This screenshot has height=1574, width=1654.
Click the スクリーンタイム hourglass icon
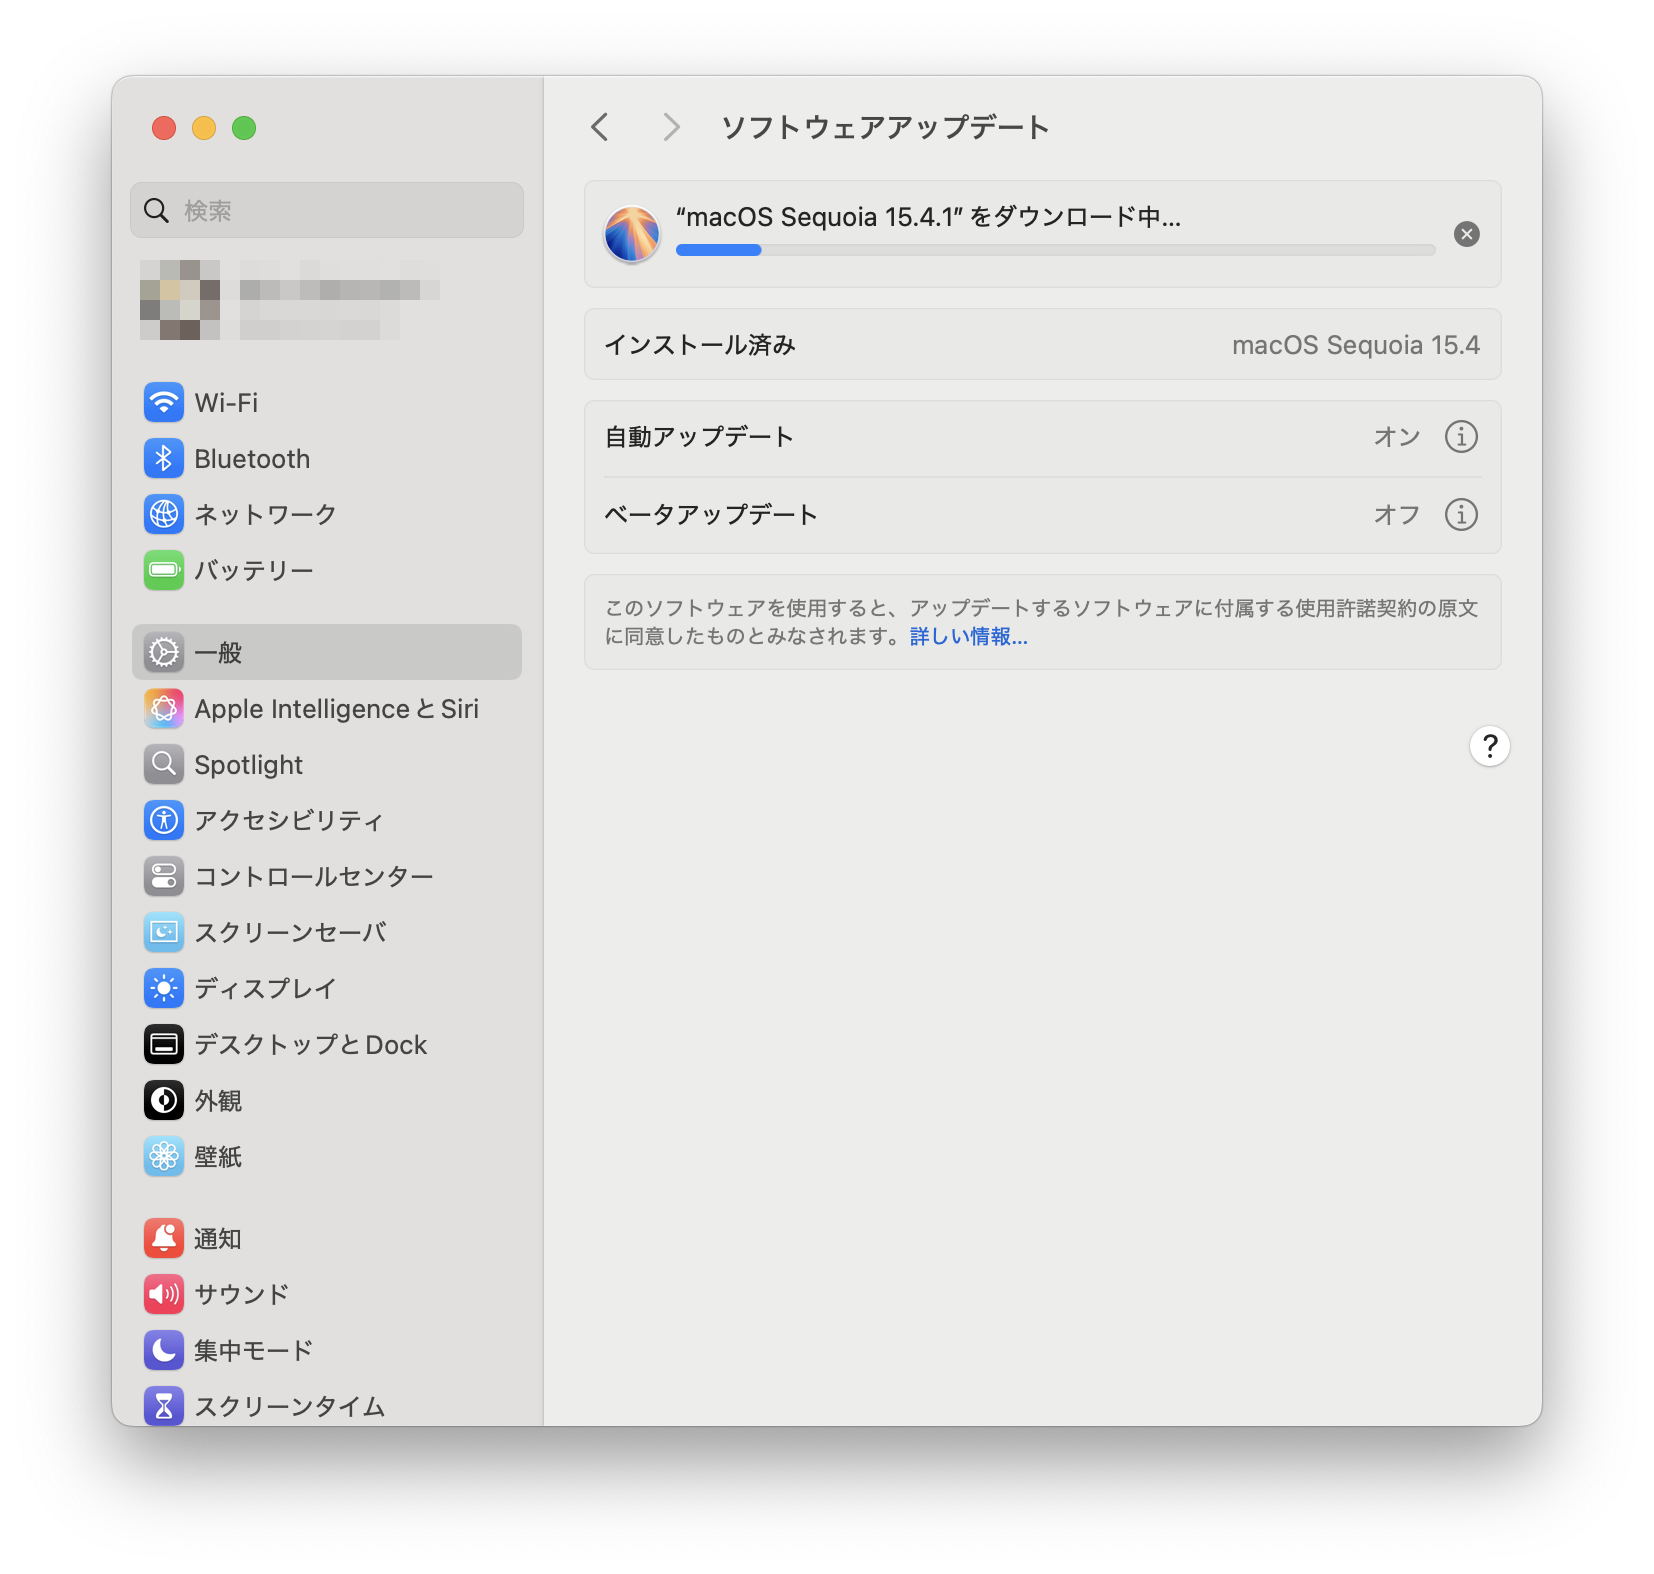(164, 1406)
